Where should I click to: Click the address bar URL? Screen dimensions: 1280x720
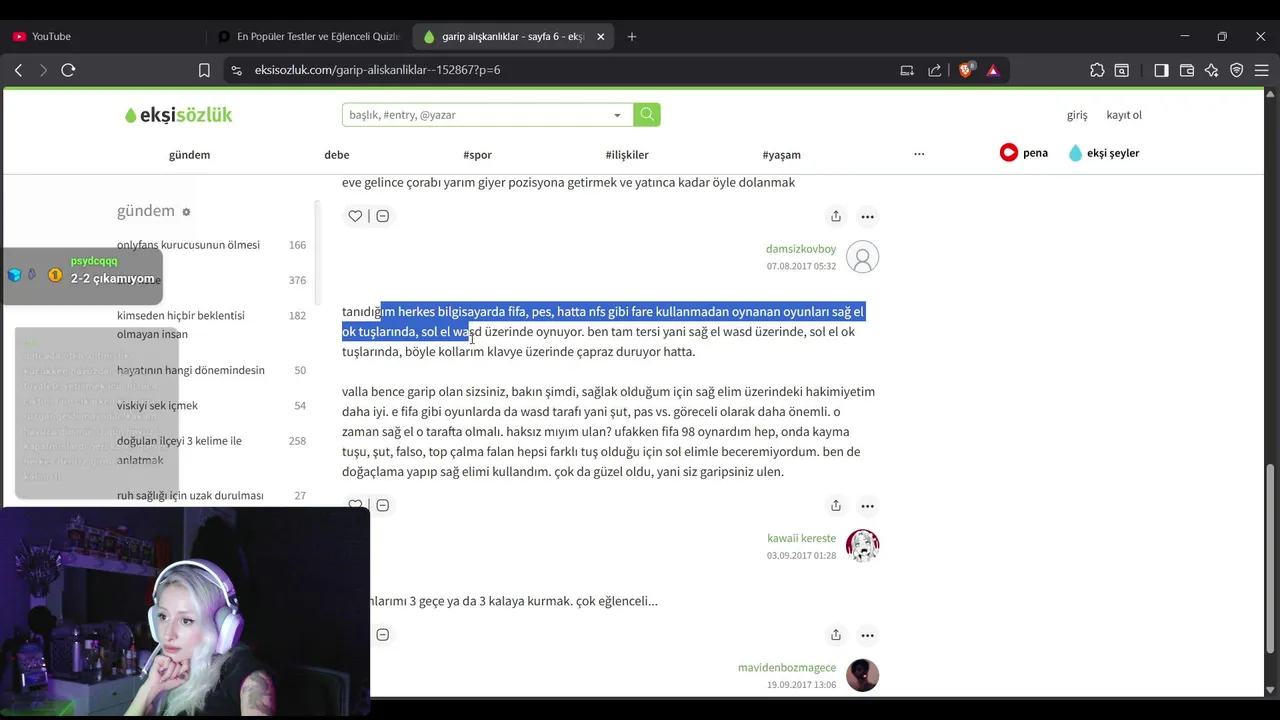[377, 70]
